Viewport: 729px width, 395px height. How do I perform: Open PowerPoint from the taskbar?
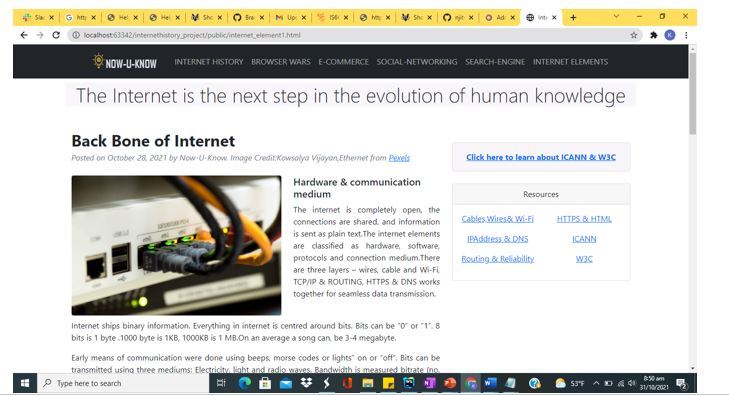(x=450, y=383)
